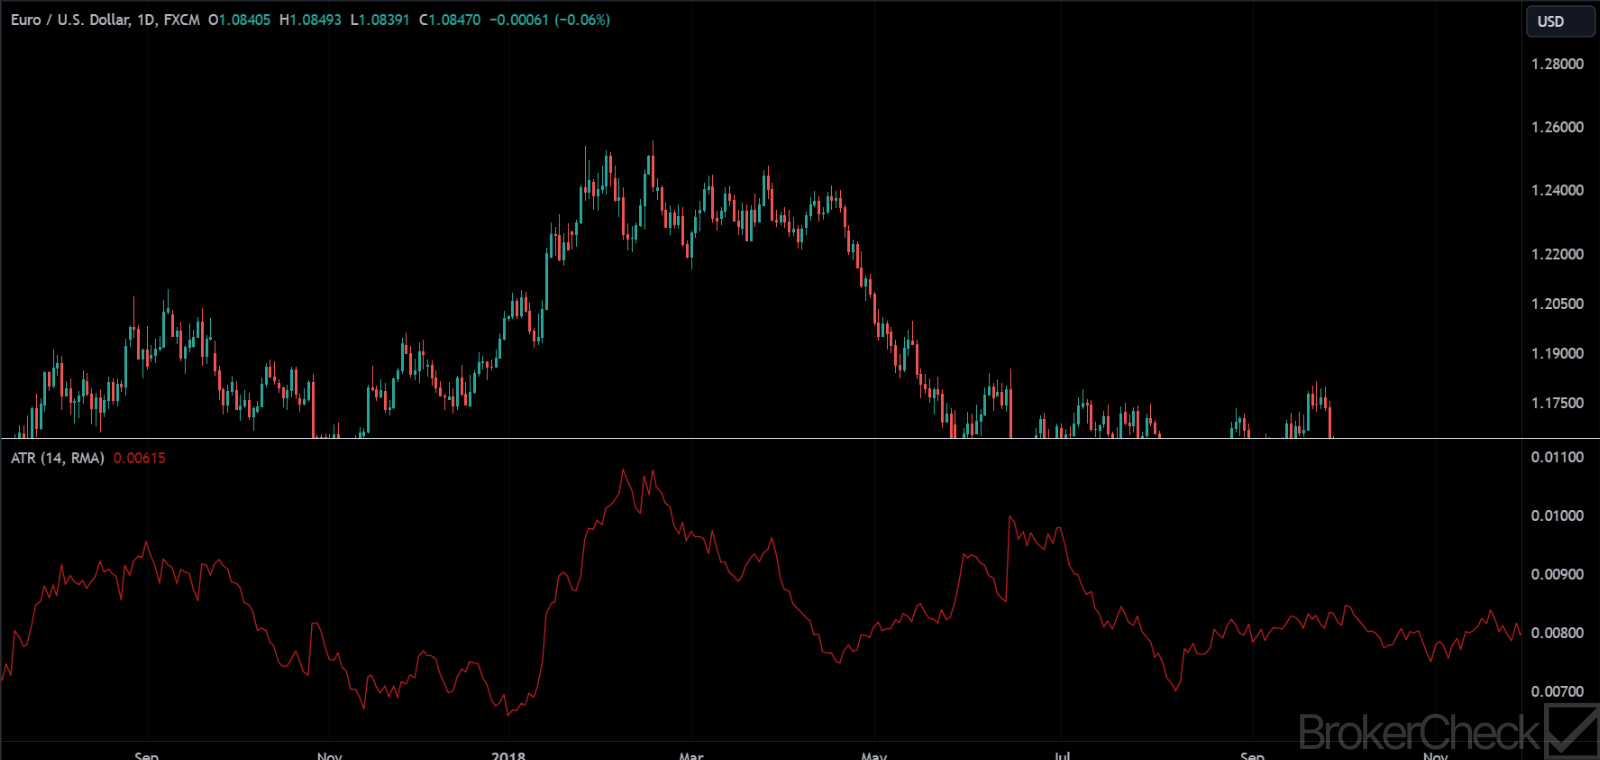Click the Mar label on time axis
Image resolution: width=1600 pixels, height=760 pixels.
[691, 755]
